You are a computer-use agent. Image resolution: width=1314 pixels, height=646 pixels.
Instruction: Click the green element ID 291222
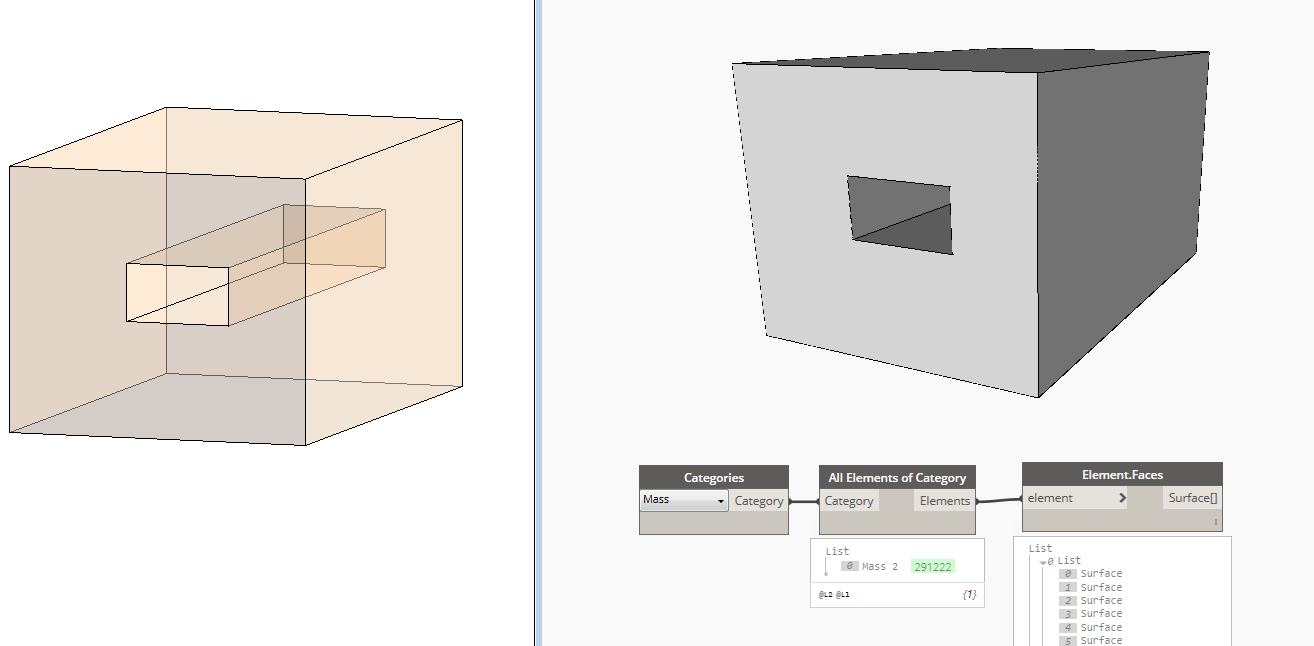click(933, 566)
